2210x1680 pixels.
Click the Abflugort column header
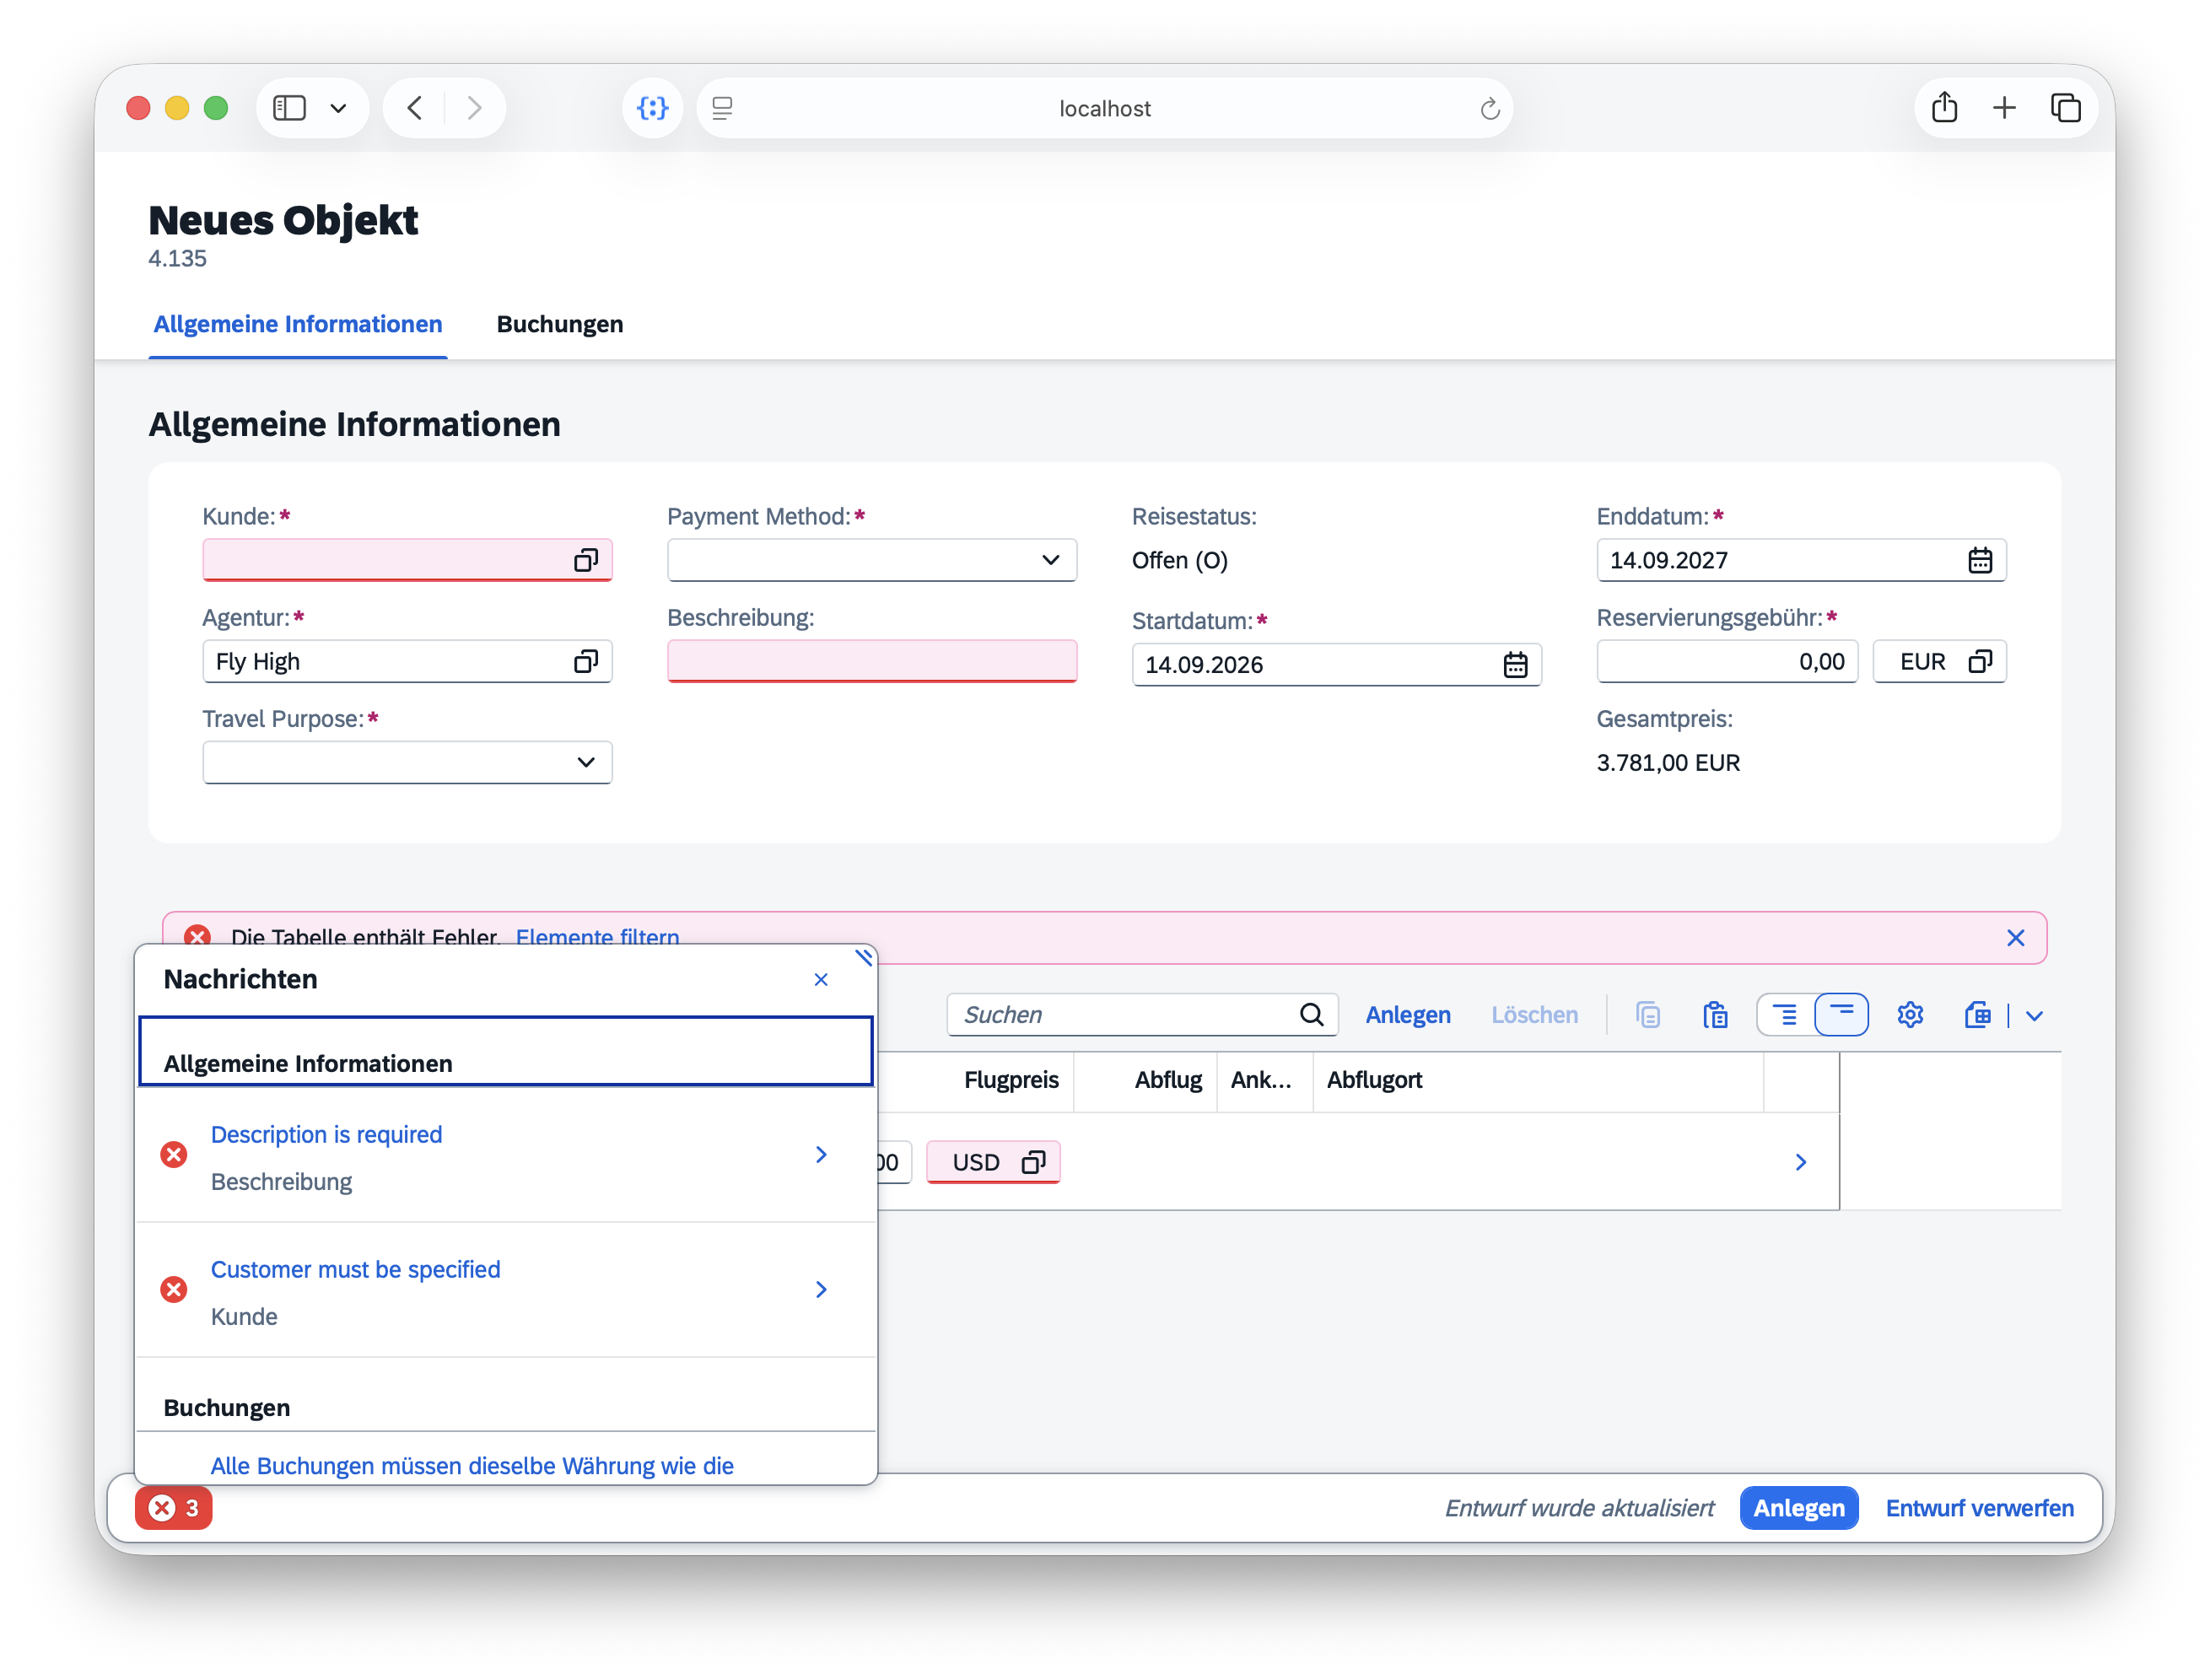1374,1080
